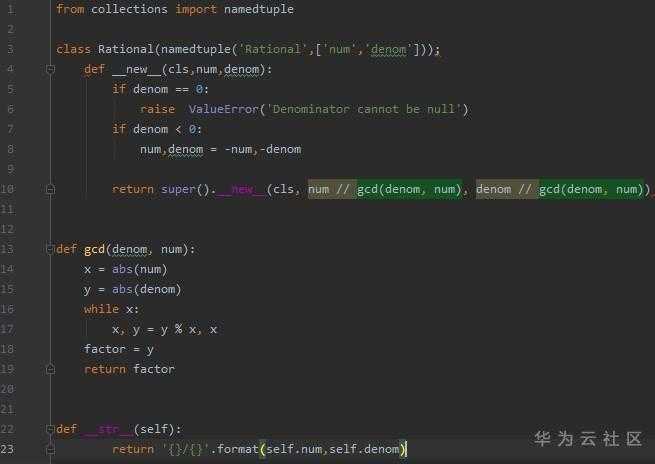Click 'abs(denom)' call
Image resolution: width=655 pixels, height=464 pixels.
click(147, 289)
